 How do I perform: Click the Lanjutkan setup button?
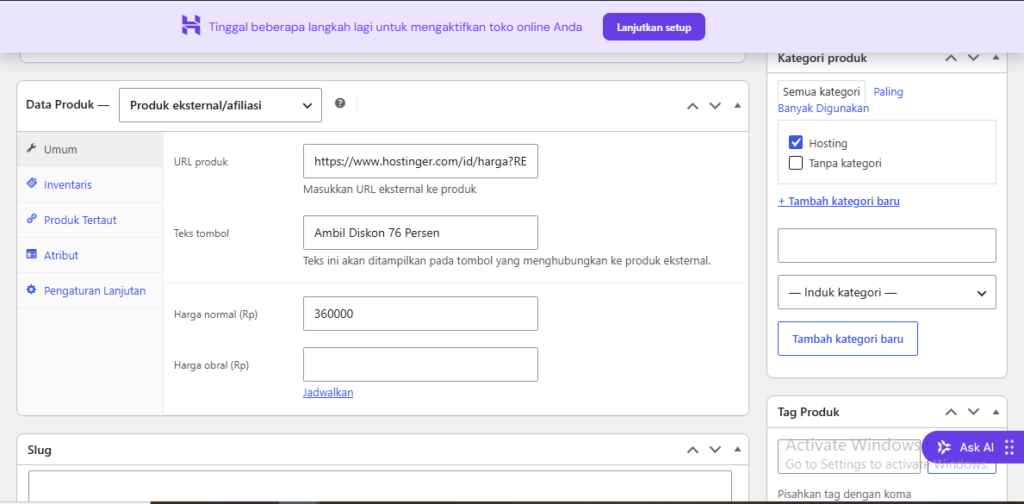pos(654,27)
